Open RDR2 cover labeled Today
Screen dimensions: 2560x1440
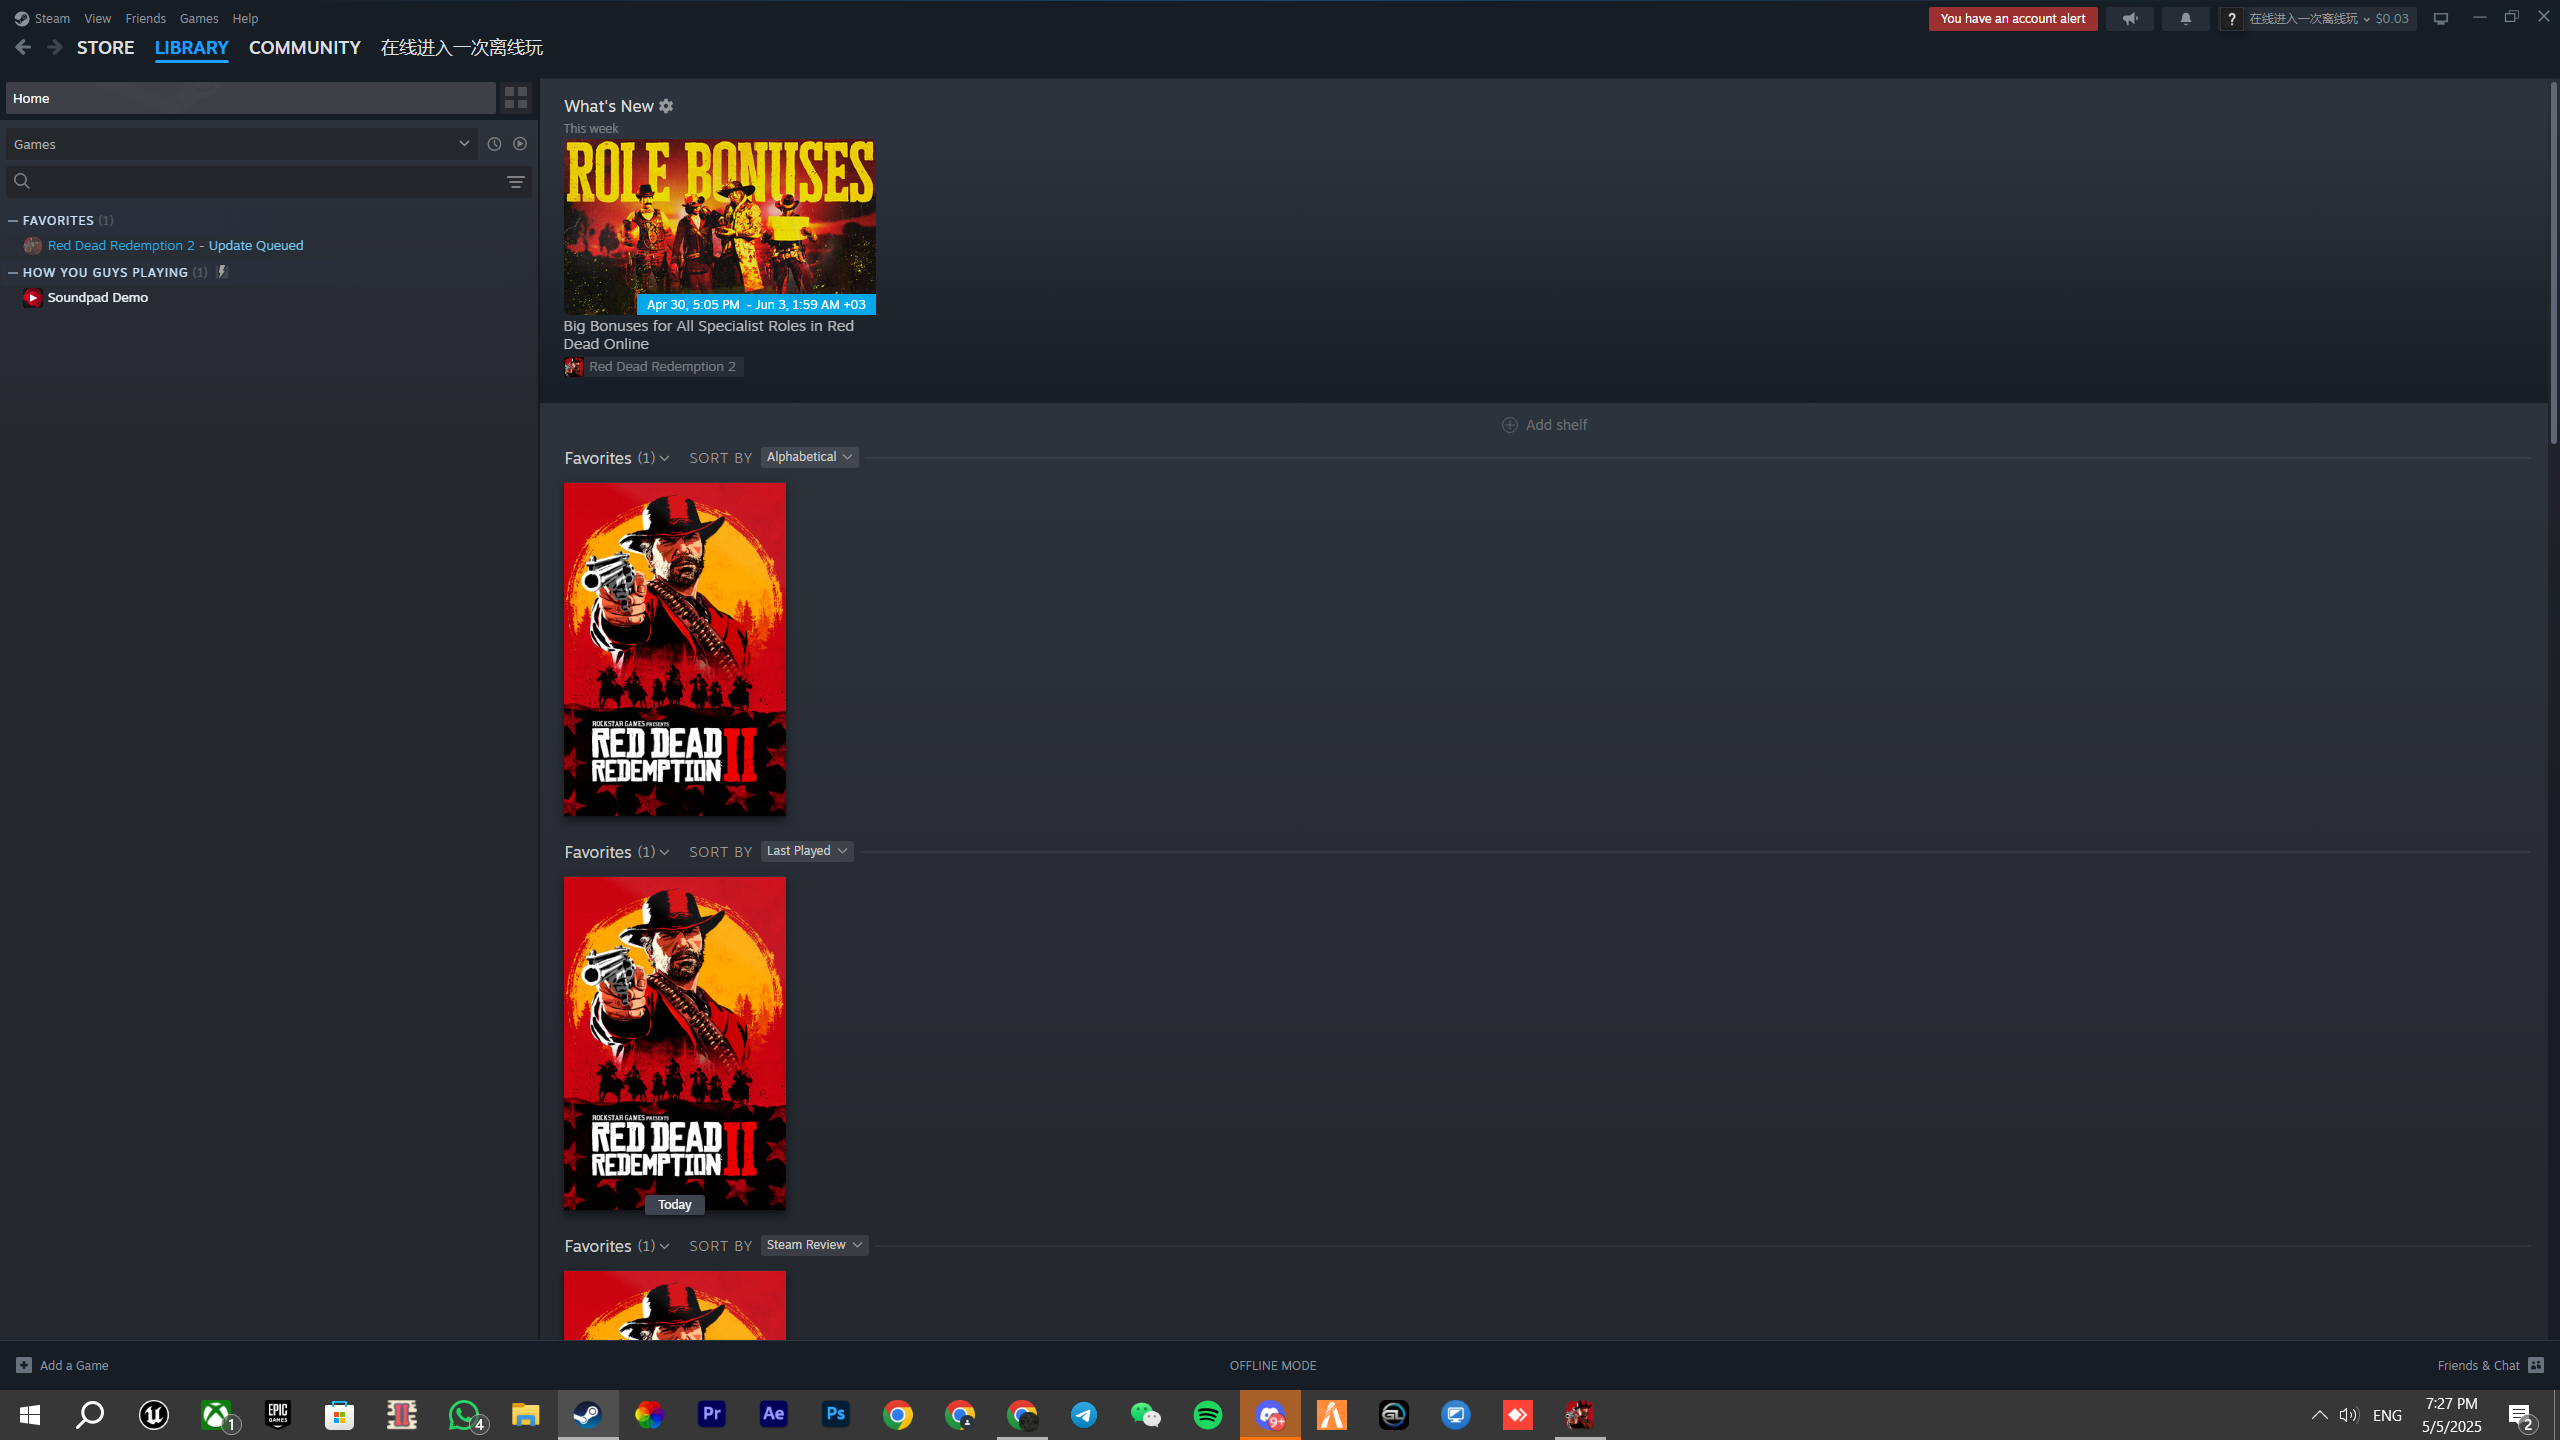pyautogui.click(x=675, y=1043)
